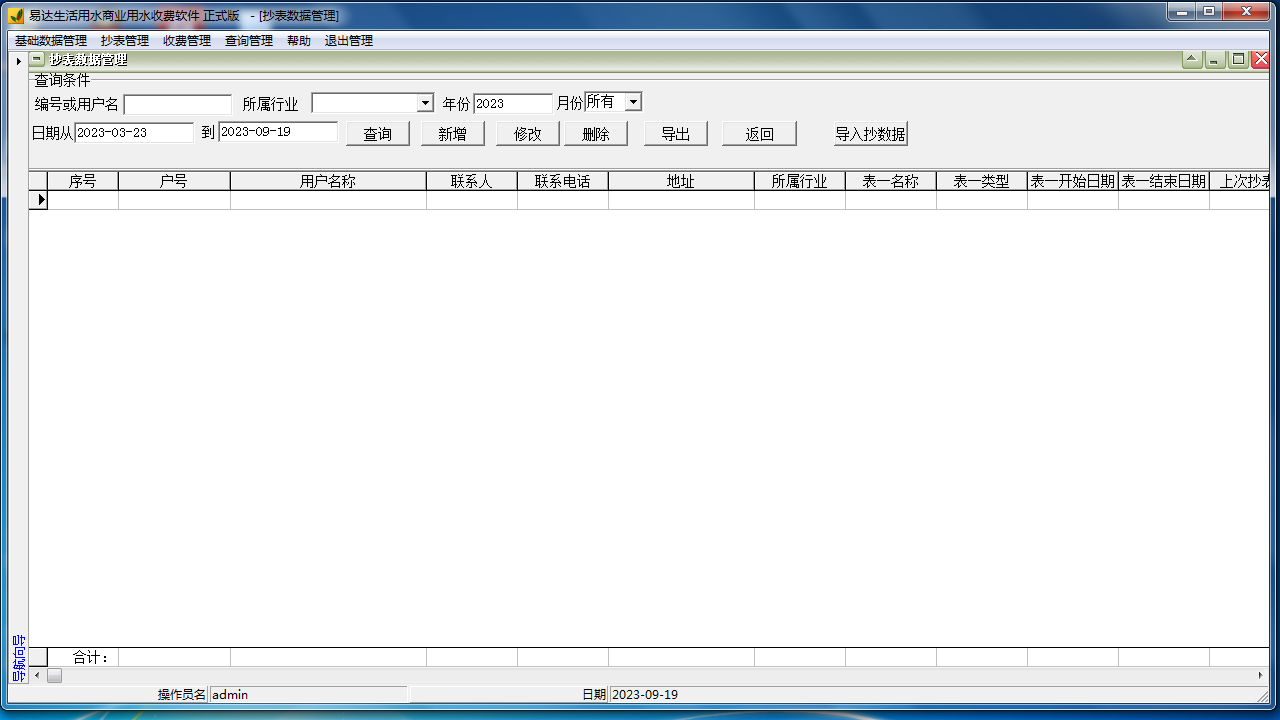
Task: Click the 用户名称 column header
Action: (328, 181)
